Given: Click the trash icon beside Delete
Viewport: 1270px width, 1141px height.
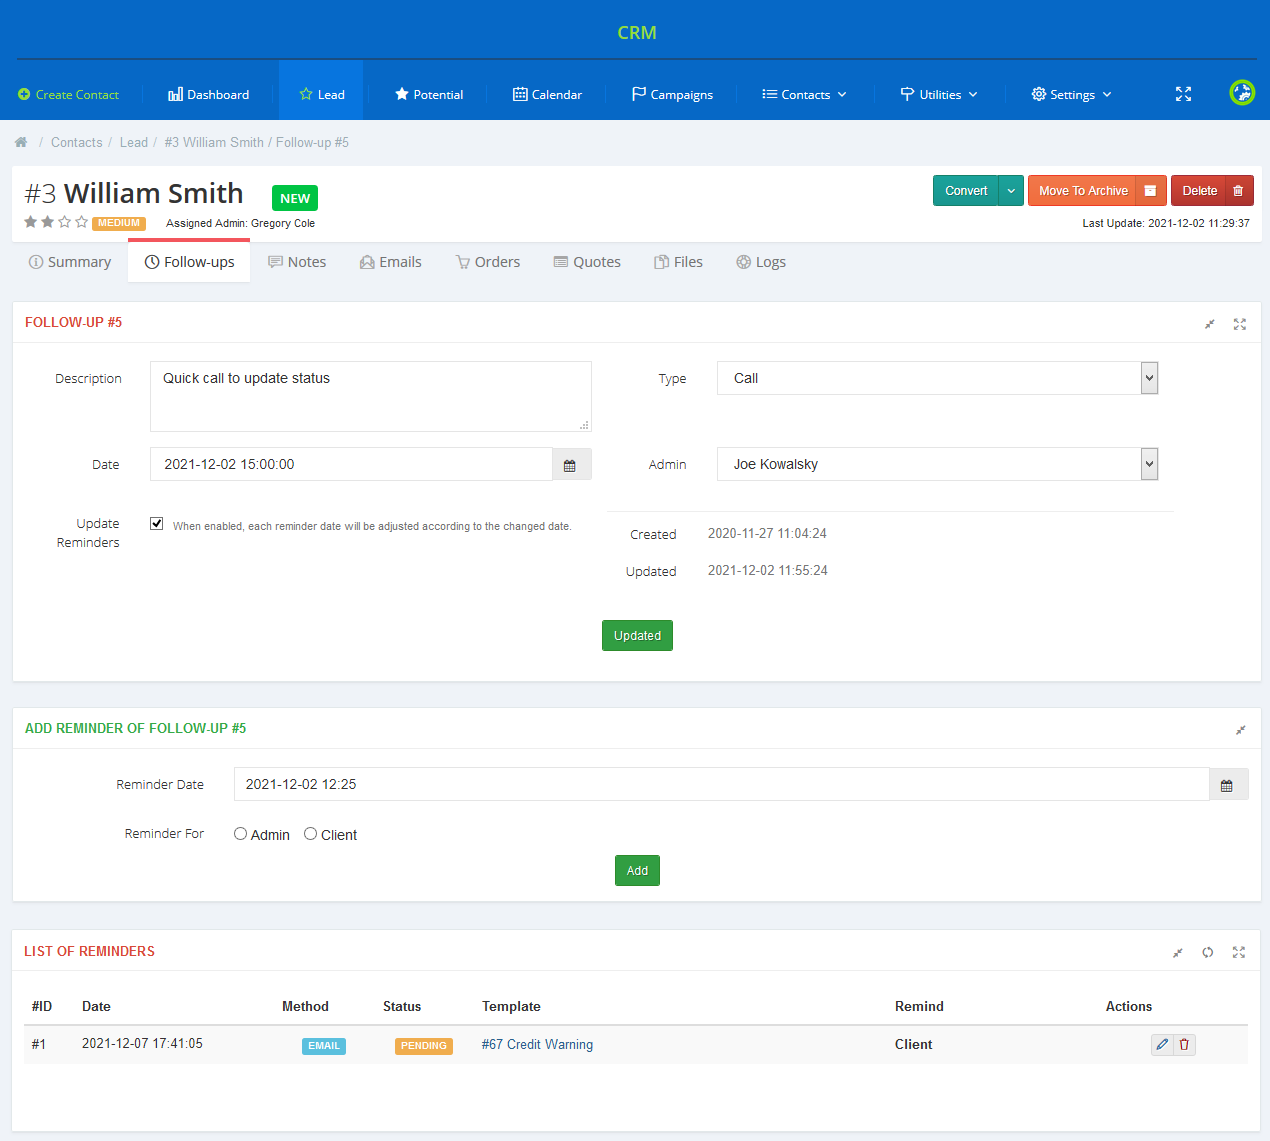Looking at the screenshot, I should [1238, 191].
